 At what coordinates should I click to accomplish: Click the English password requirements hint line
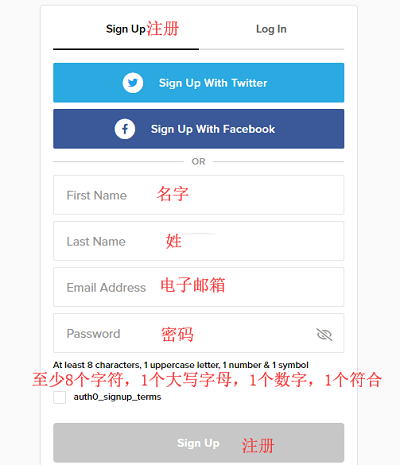181,365
